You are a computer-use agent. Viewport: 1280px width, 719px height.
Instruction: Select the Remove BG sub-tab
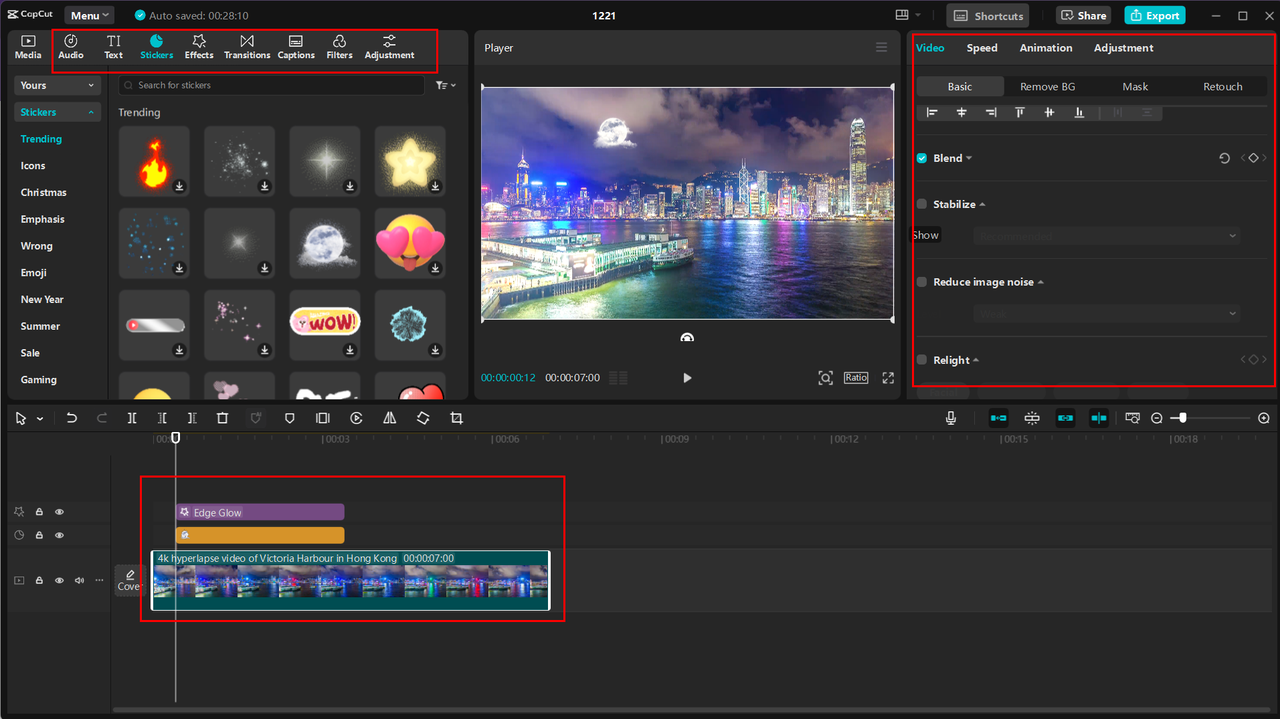[x=1047, y=87]
